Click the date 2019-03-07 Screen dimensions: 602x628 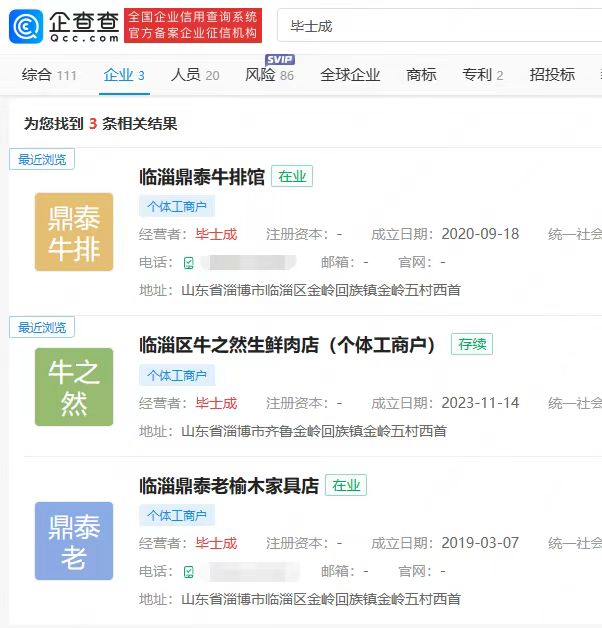pos(480,543)
